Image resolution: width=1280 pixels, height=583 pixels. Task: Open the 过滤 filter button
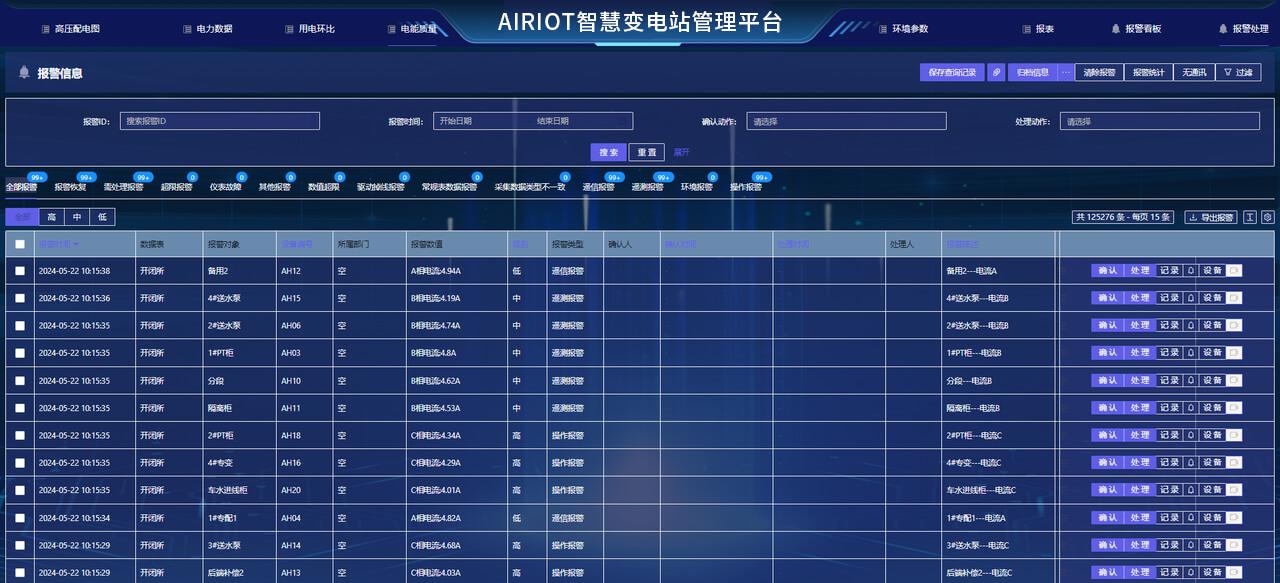(1238, 72)
